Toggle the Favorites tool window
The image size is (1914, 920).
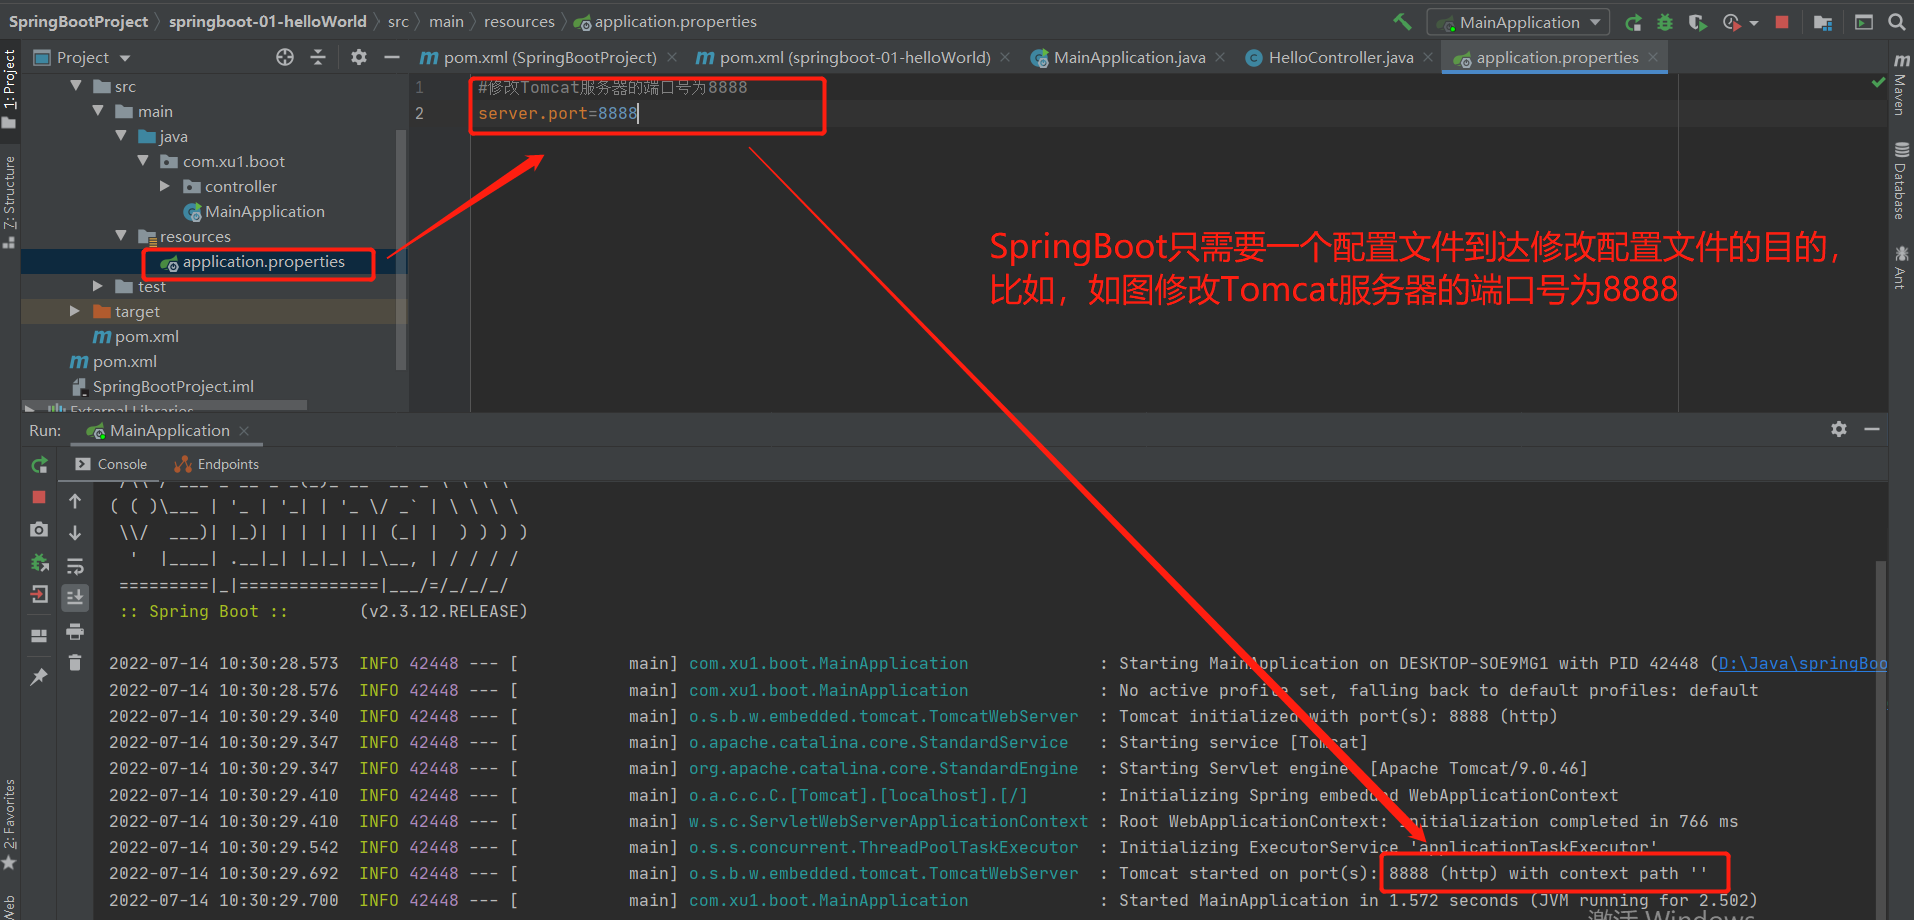pyautogui.click(x=10, y=824)
